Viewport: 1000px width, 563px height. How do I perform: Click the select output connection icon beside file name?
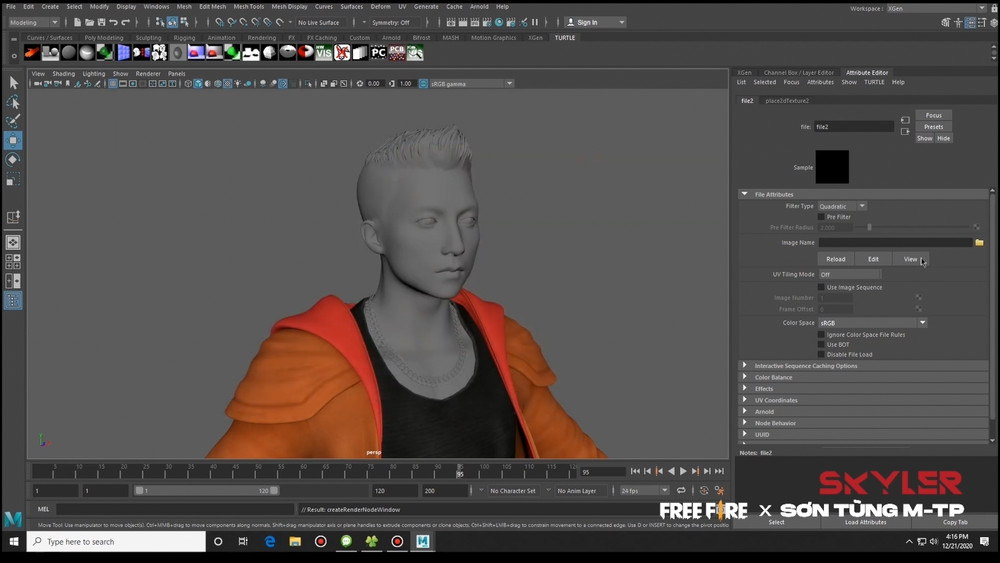905,131
